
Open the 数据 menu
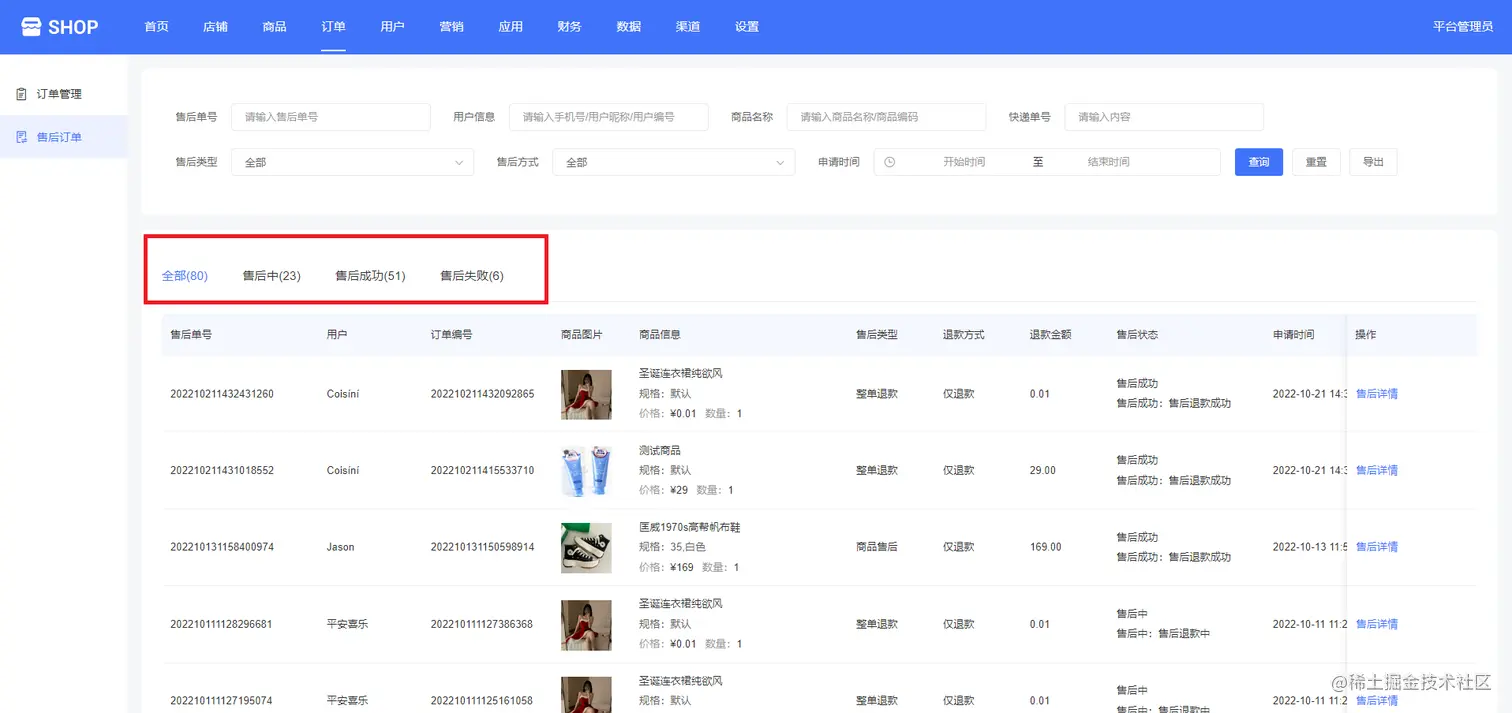[628, 27]
